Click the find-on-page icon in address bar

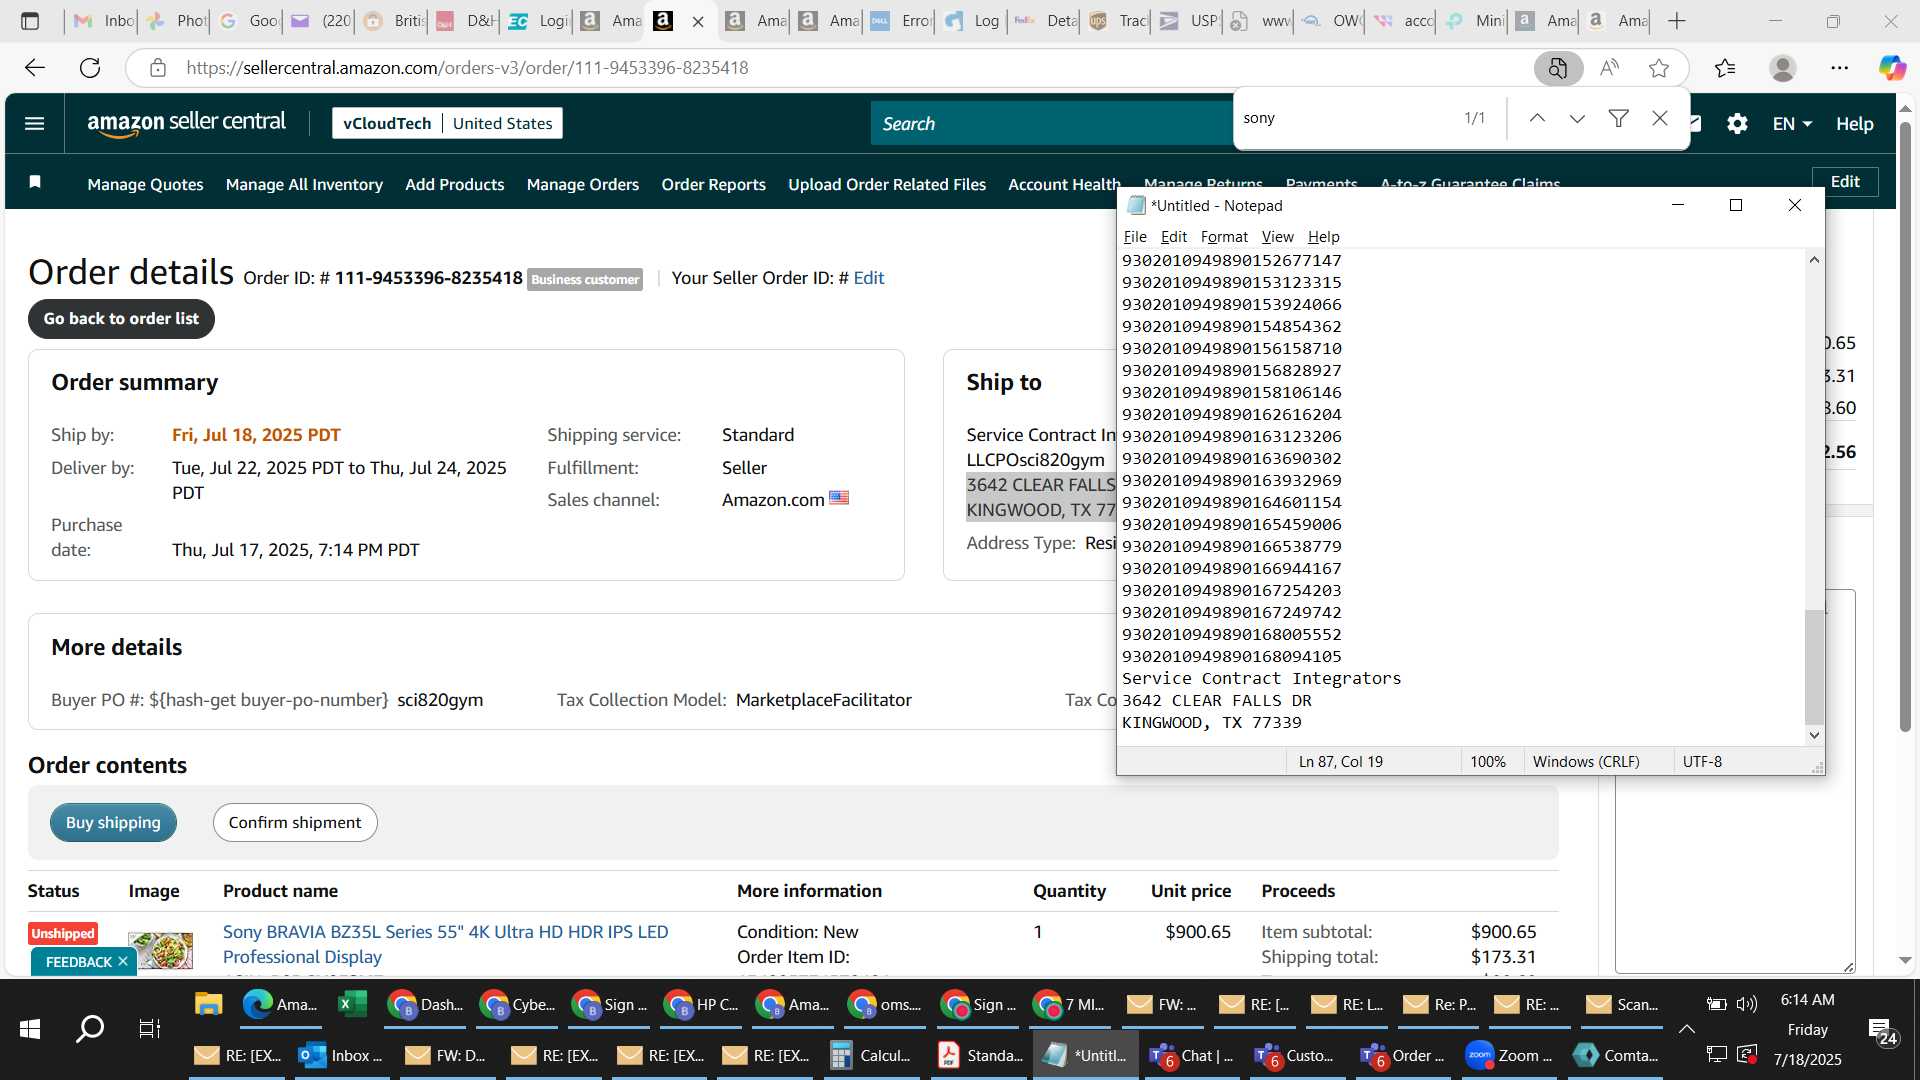(1558, 68)
